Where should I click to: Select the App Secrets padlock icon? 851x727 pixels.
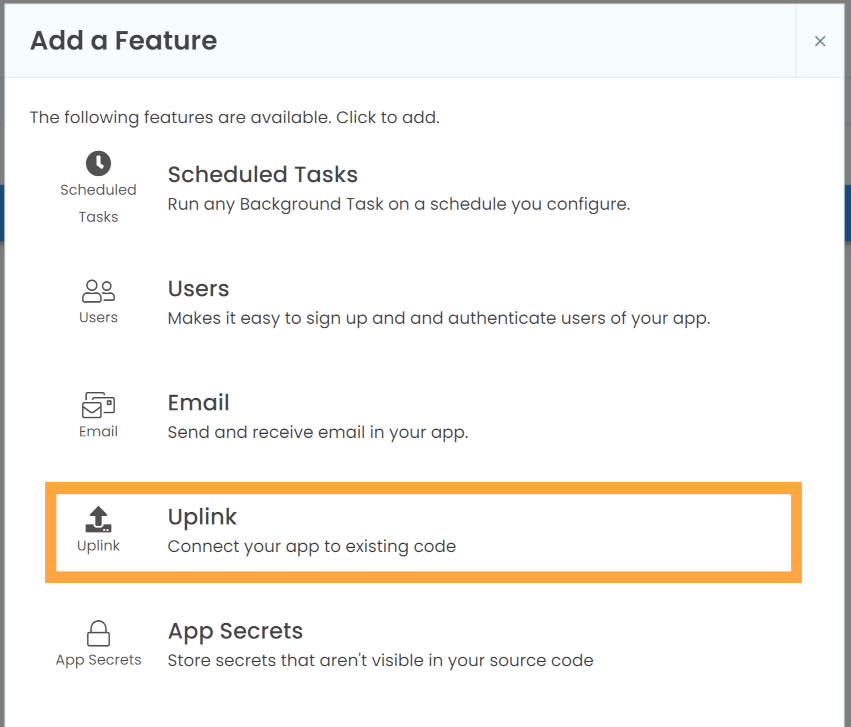click(x=98, y=633)
